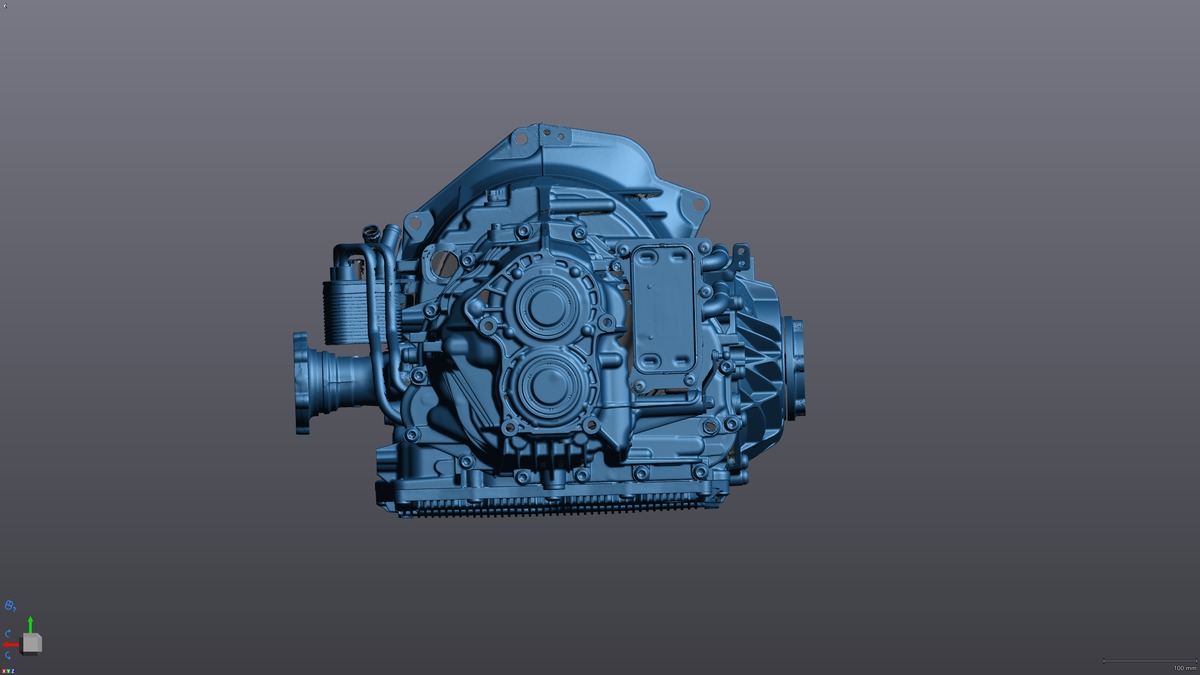Rotate view with the lower curved arrow
1200x675 pixels.
coord(8,655)
